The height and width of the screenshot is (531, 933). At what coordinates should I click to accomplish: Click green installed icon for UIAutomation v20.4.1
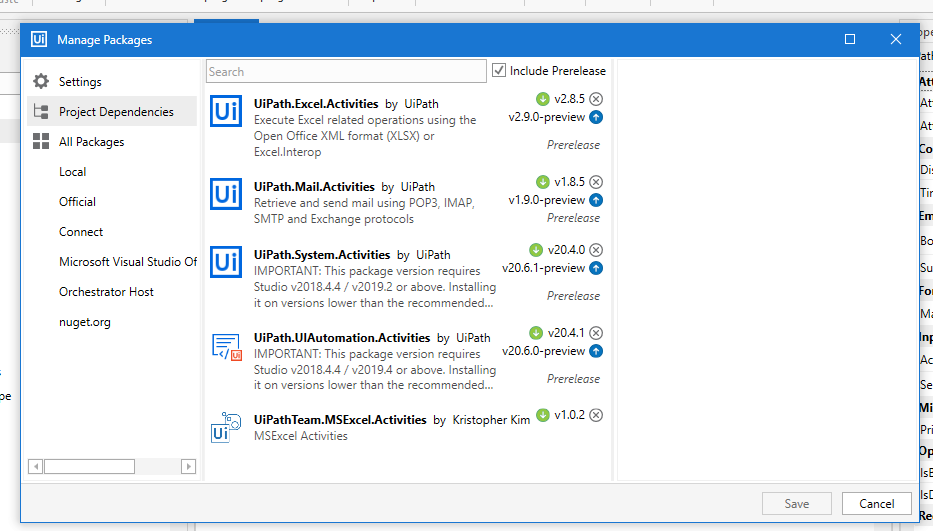[x=536, y=333]
